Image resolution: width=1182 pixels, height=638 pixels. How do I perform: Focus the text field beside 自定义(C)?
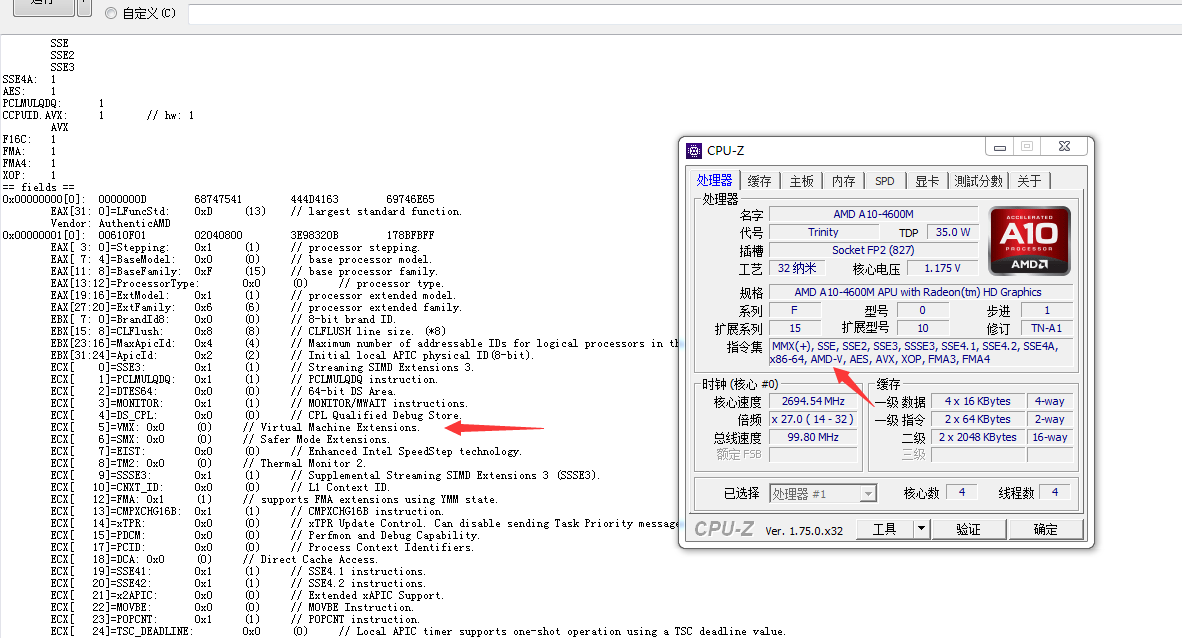coord(684,14)
